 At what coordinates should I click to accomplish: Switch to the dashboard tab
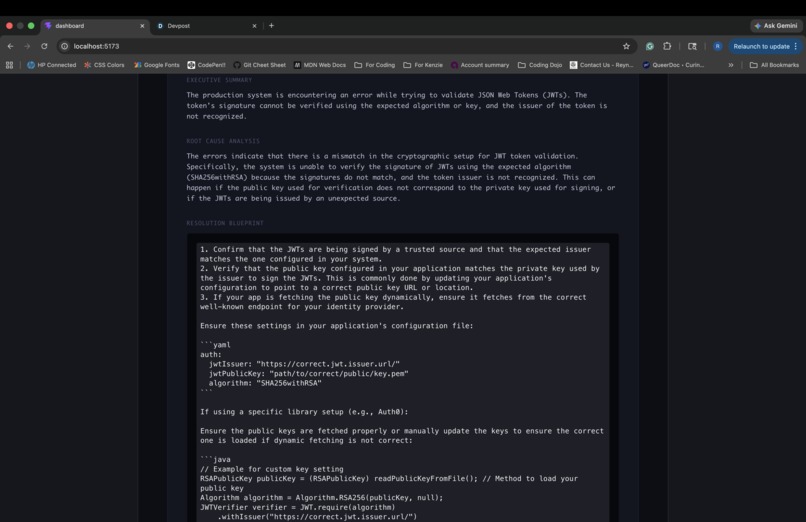click(x=94, y=26)
